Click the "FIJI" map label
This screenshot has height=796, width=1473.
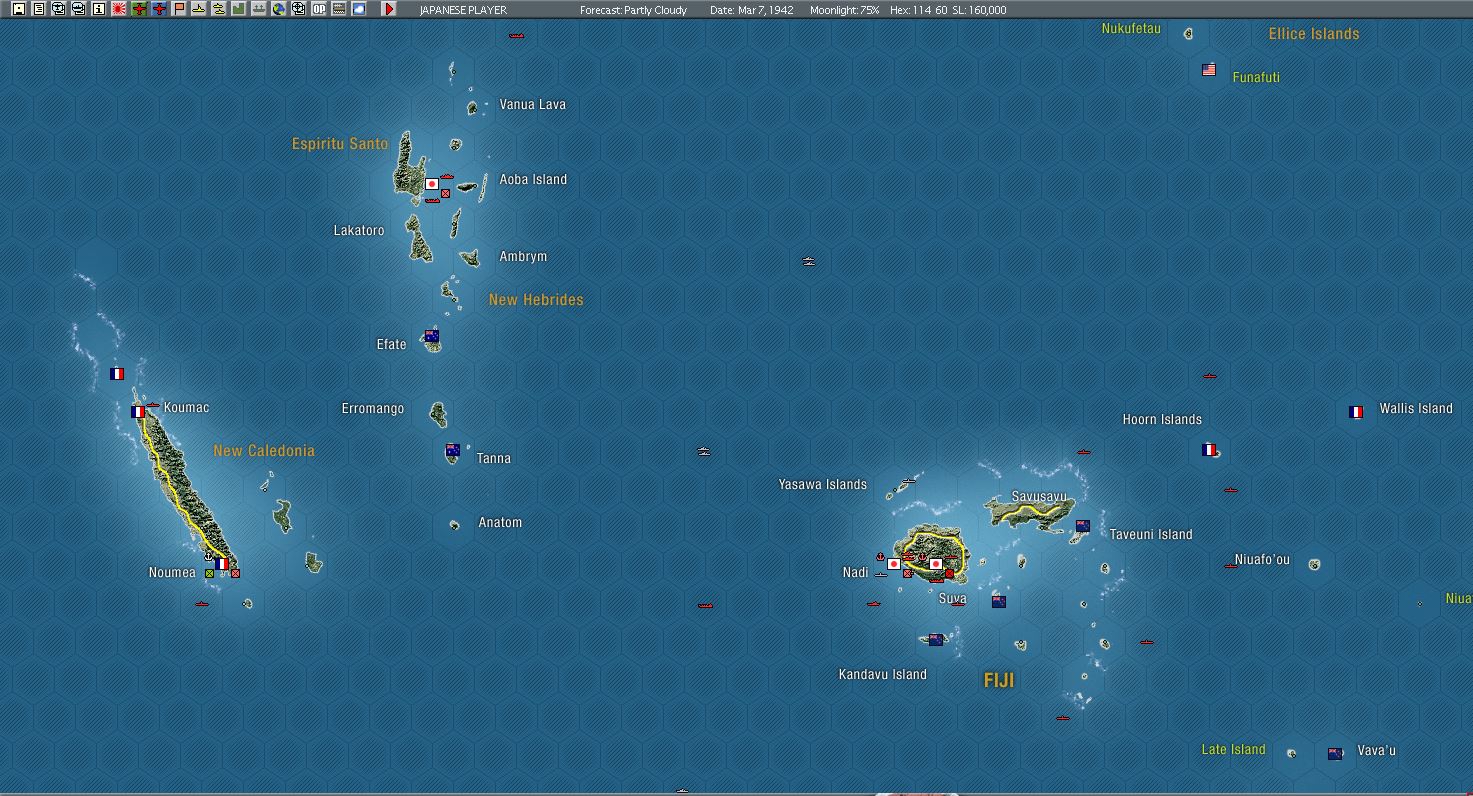tap(999, 681)
